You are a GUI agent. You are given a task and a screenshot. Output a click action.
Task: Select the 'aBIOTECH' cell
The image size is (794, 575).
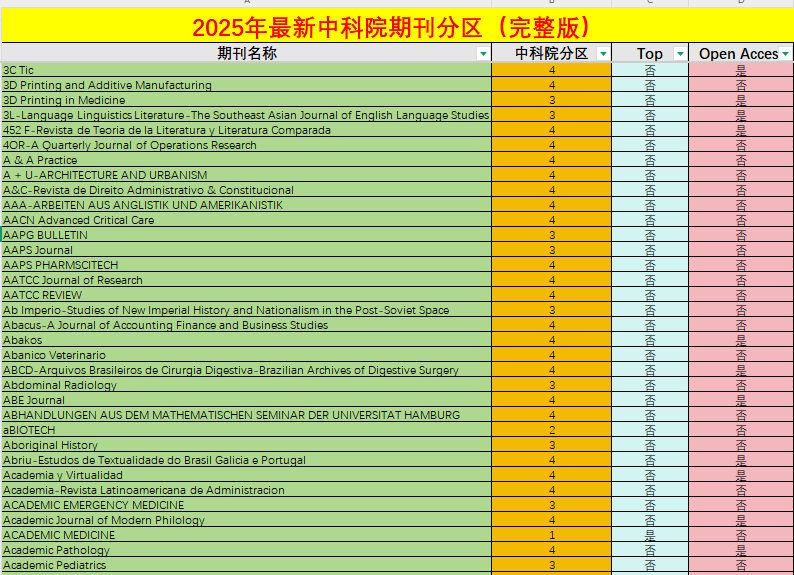[x=247, y=430]
